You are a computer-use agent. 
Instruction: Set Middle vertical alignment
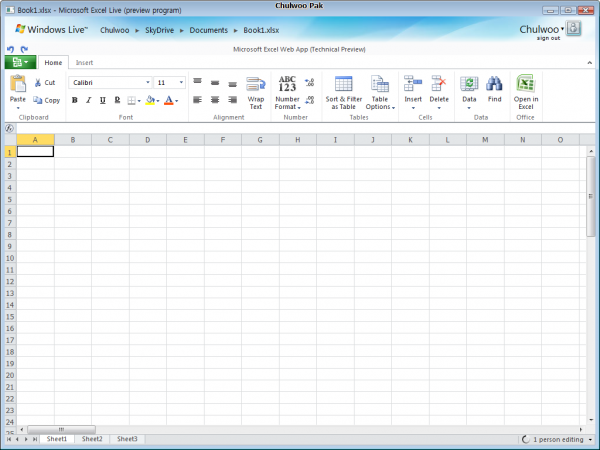pyautogui.click(x=215, y=83)
